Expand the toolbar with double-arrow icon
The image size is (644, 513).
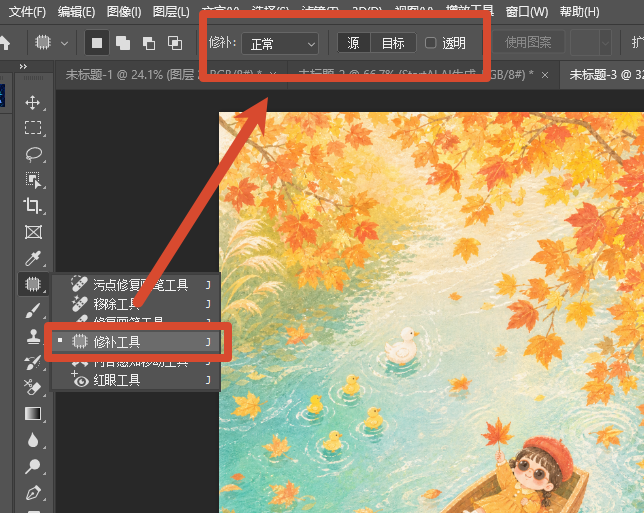pyautogui.click(x=23, y=66)
